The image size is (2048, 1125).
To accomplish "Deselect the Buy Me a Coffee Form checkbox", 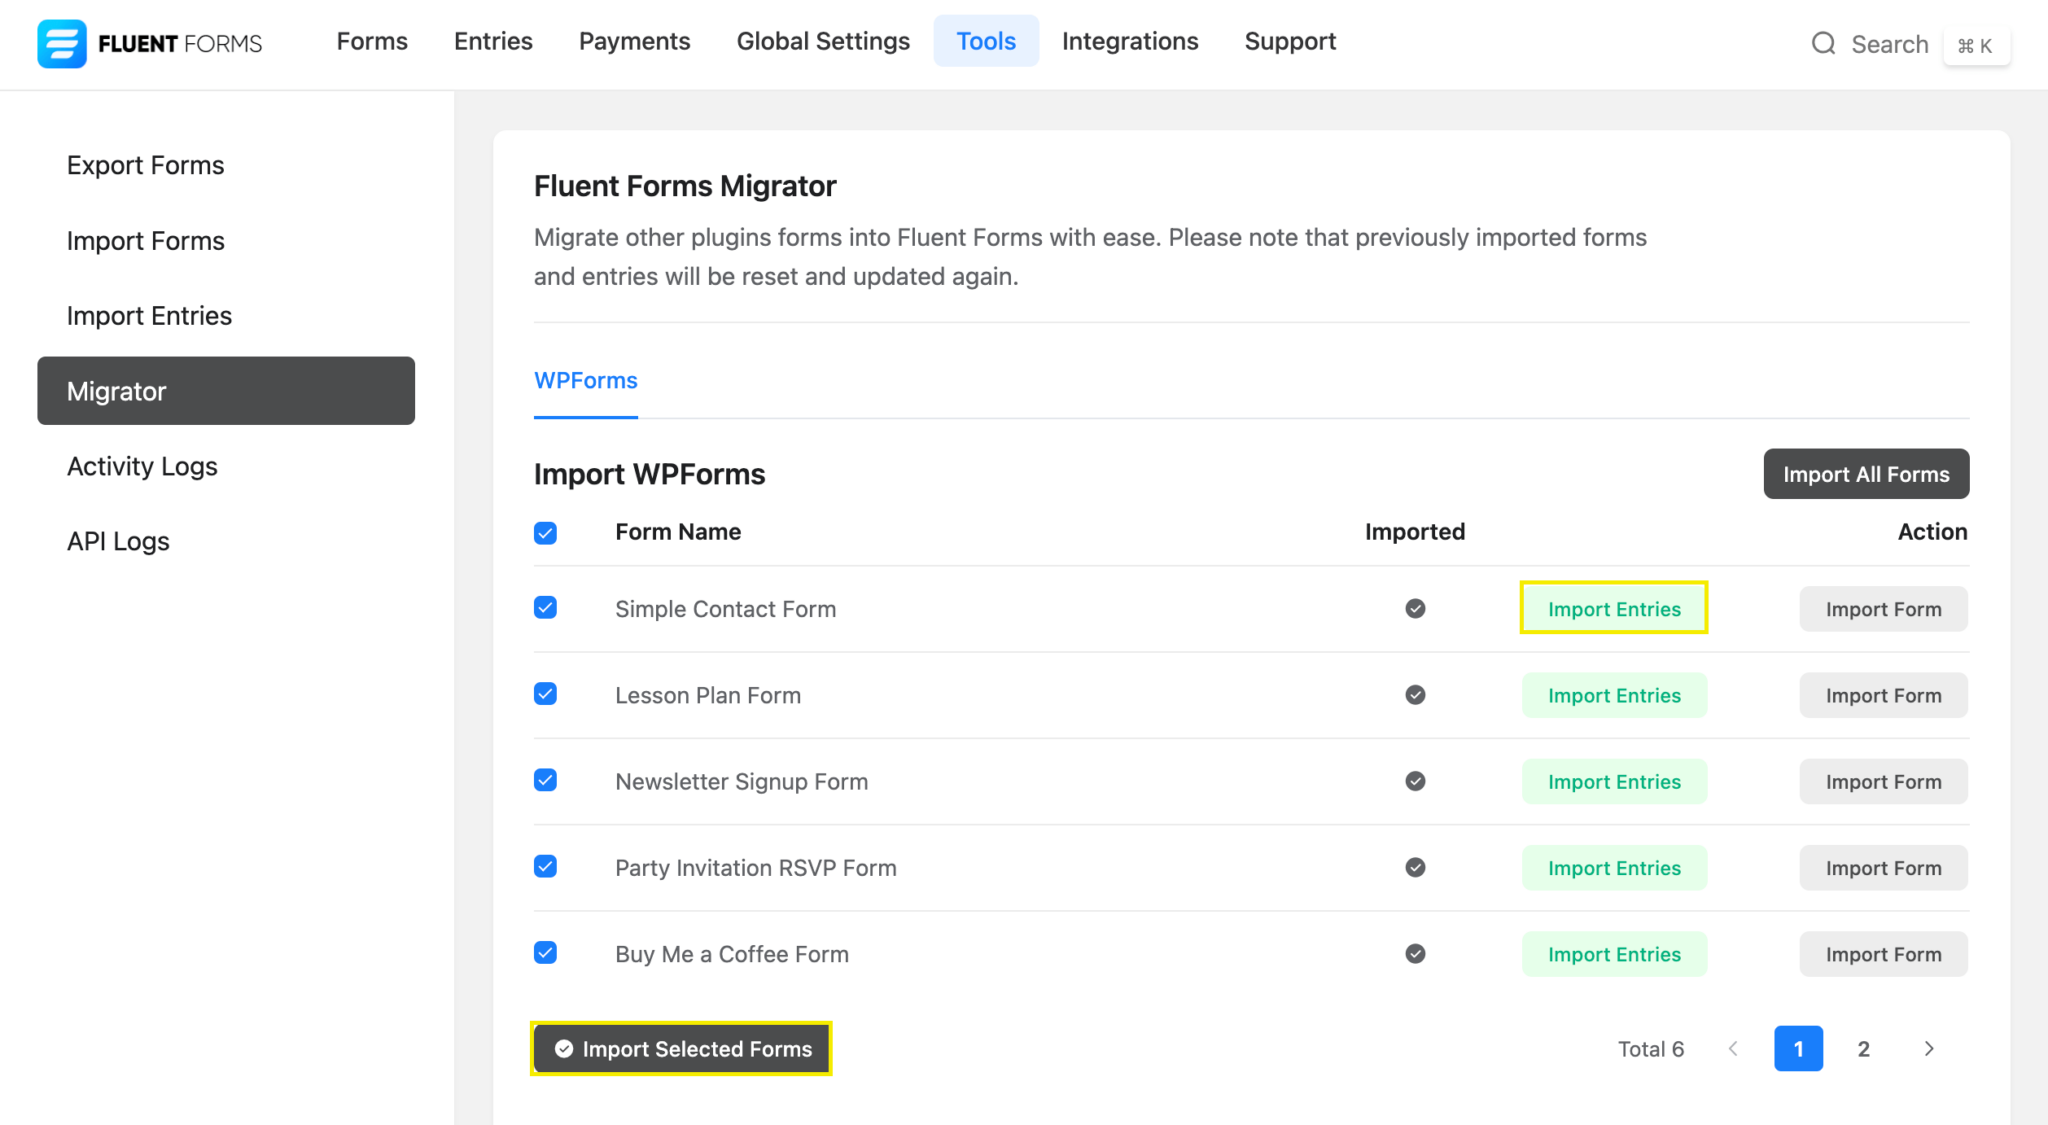I will (x=545, y=953).
